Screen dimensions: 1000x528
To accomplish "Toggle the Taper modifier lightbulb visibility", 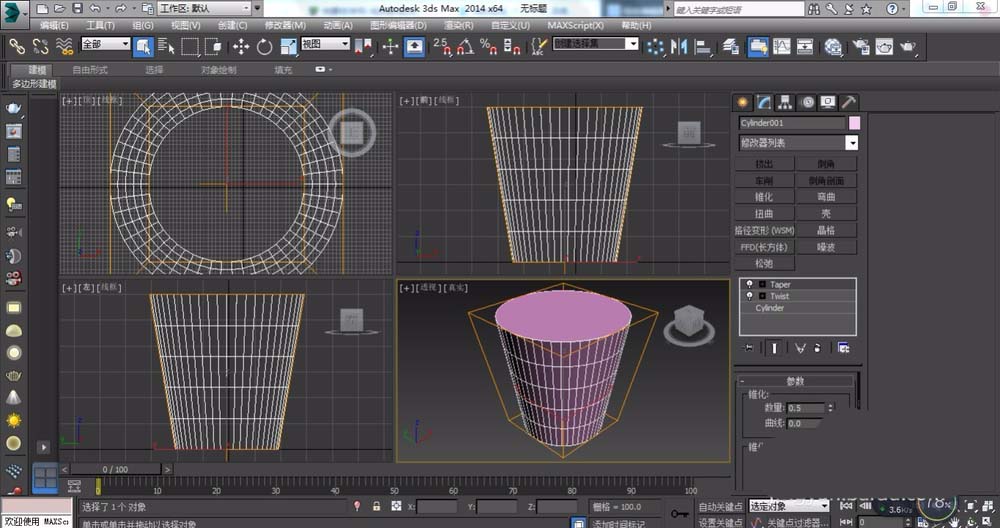I will pos(748,285).
